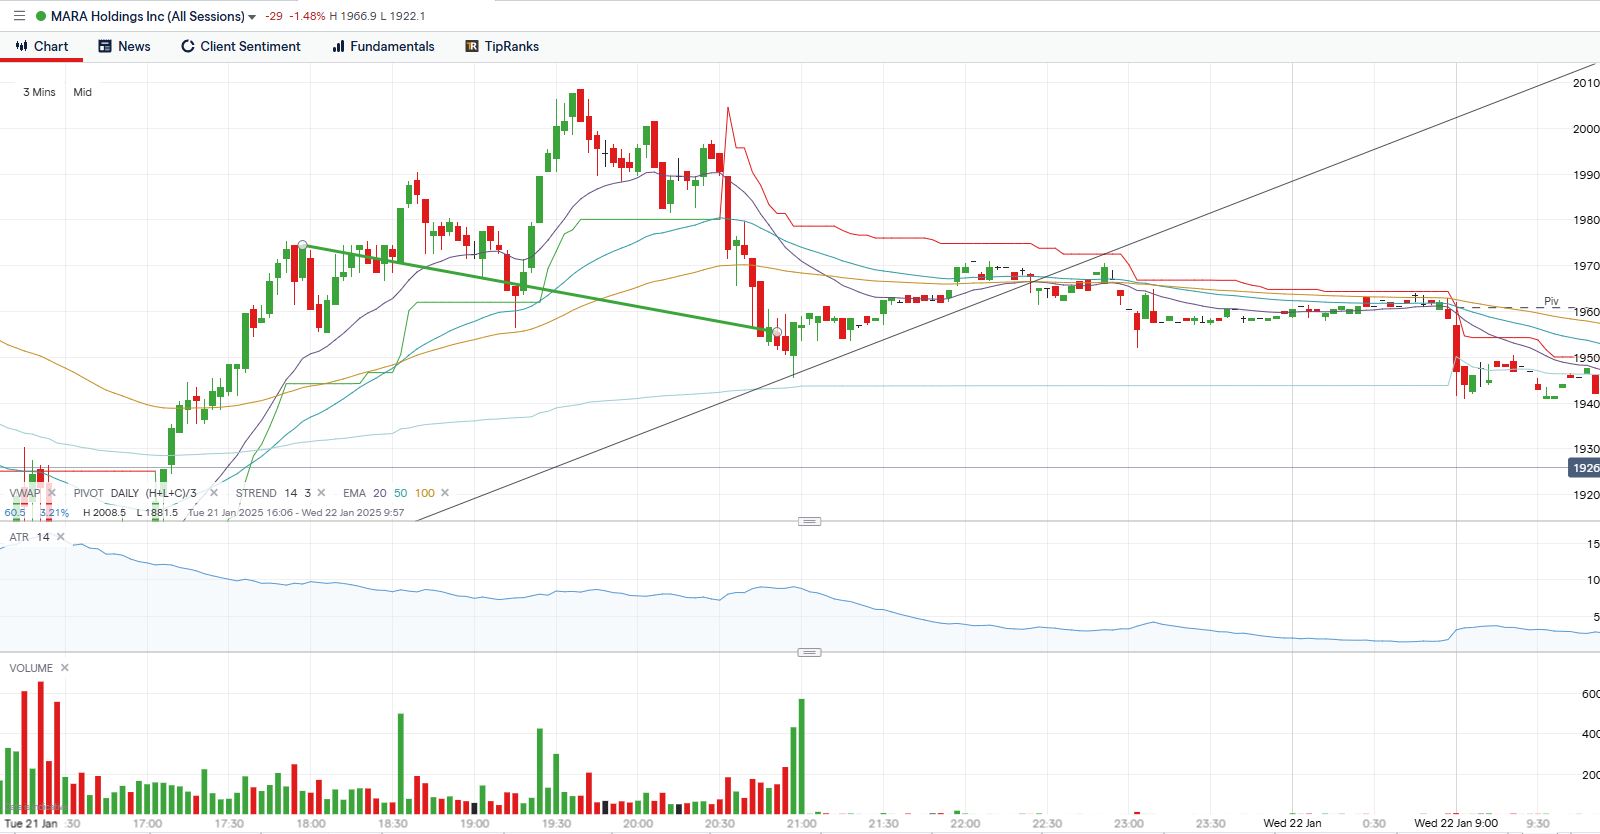Click the EMA indicator label to edit
Screen dimensions: 1600x834
(354, 493)
